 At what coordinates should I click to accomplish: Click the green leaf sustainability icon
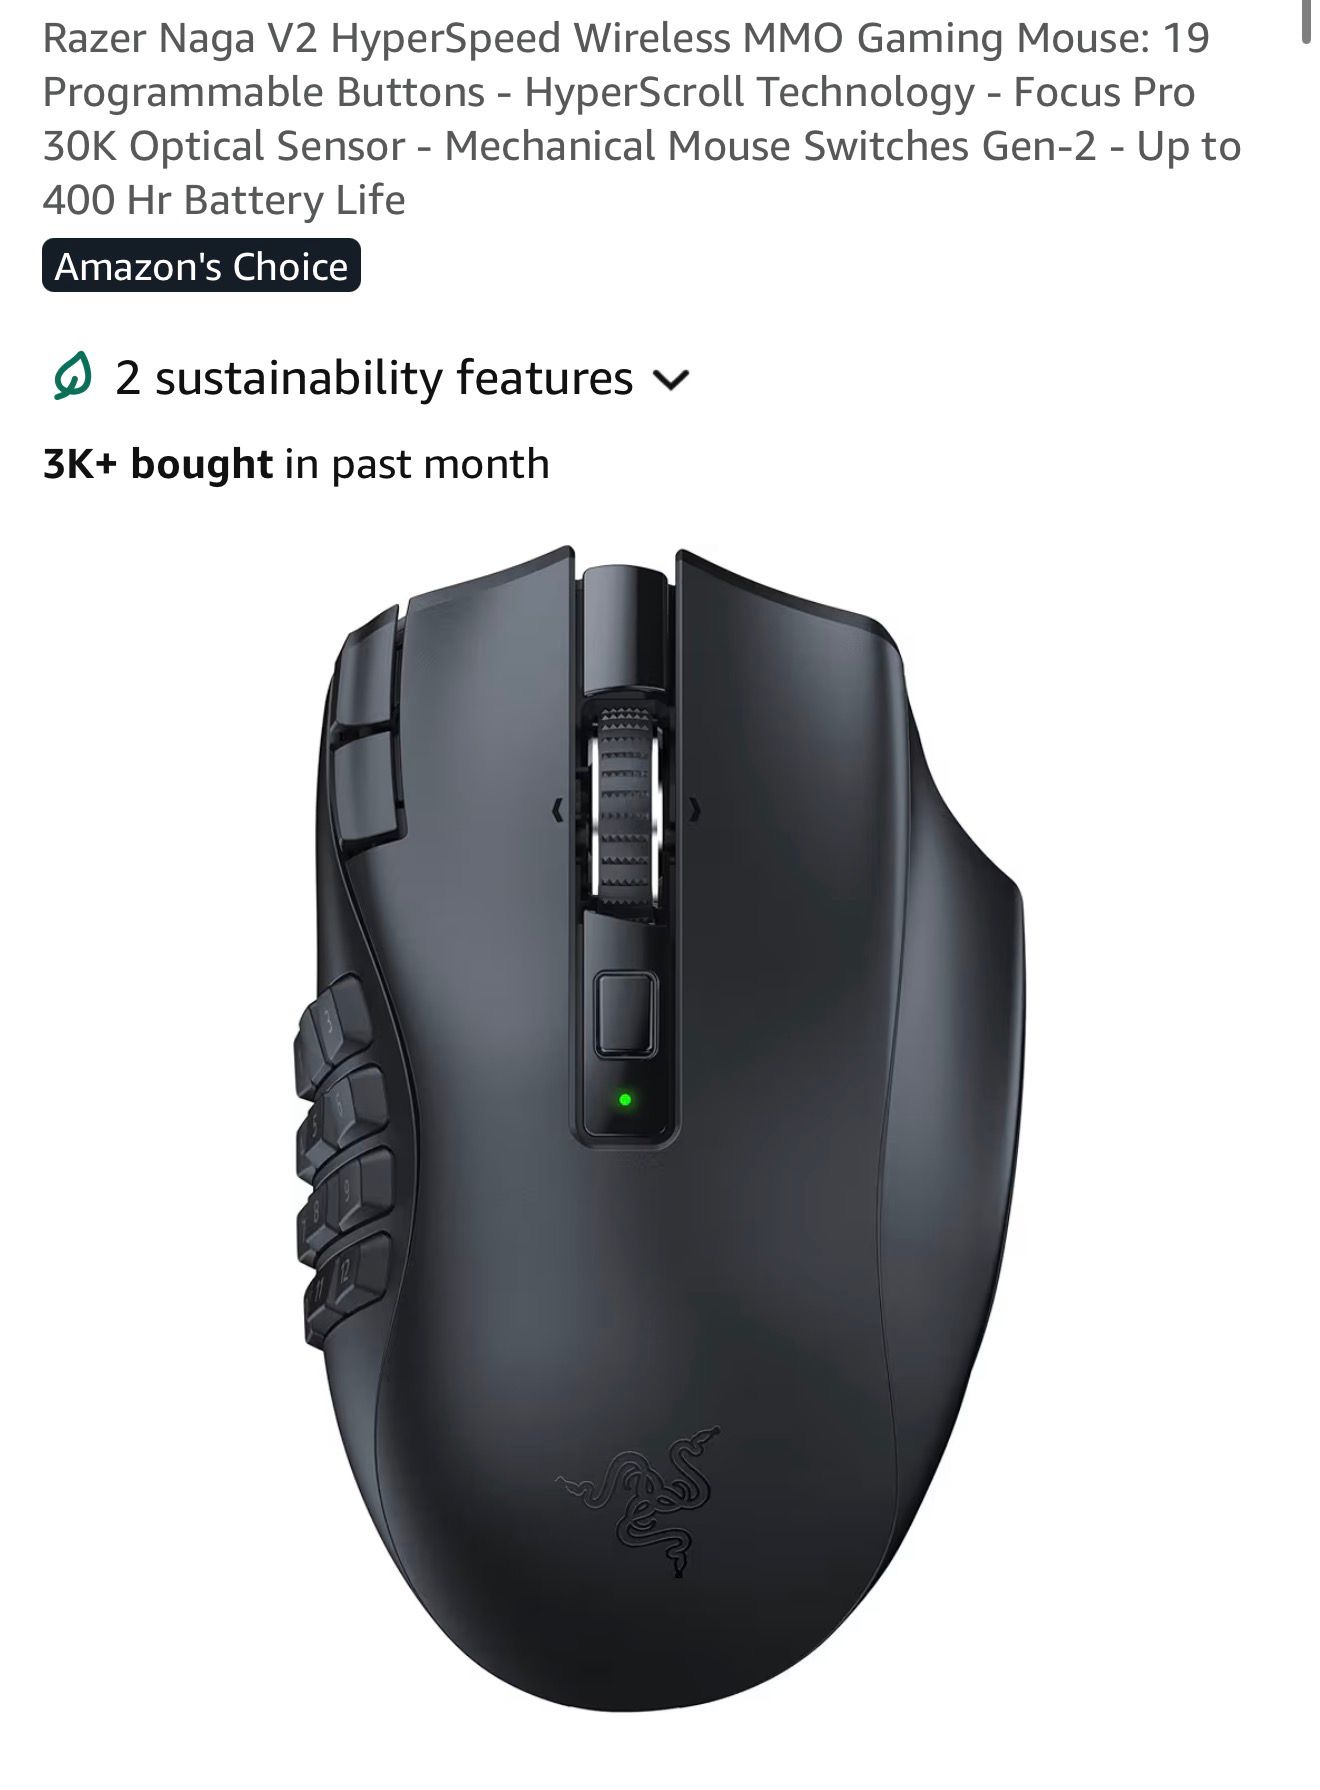pyautogui.click(x=72, y=378)
